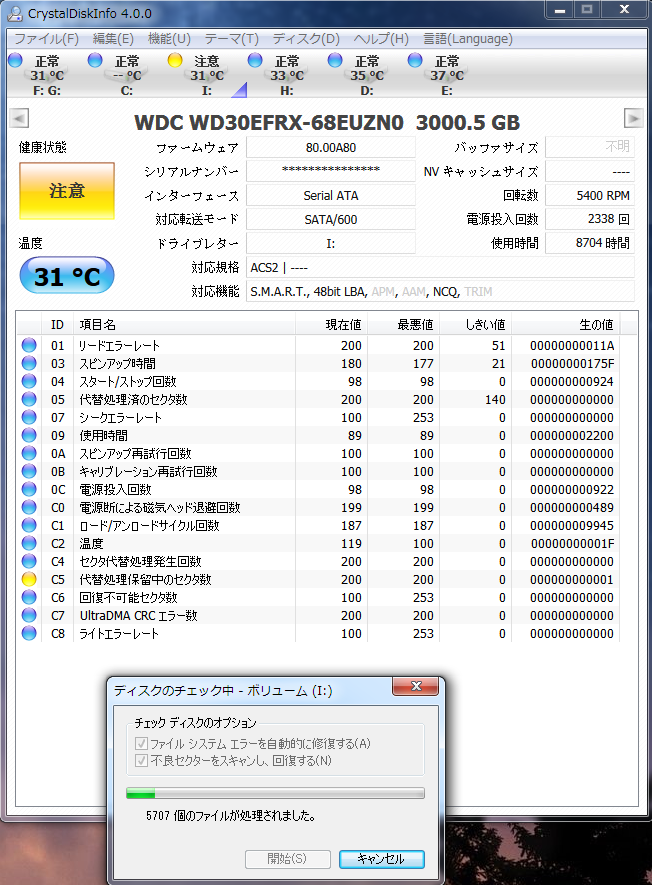
Task: Click the disabled 開始(S) button
Action: tap(287, 859)
